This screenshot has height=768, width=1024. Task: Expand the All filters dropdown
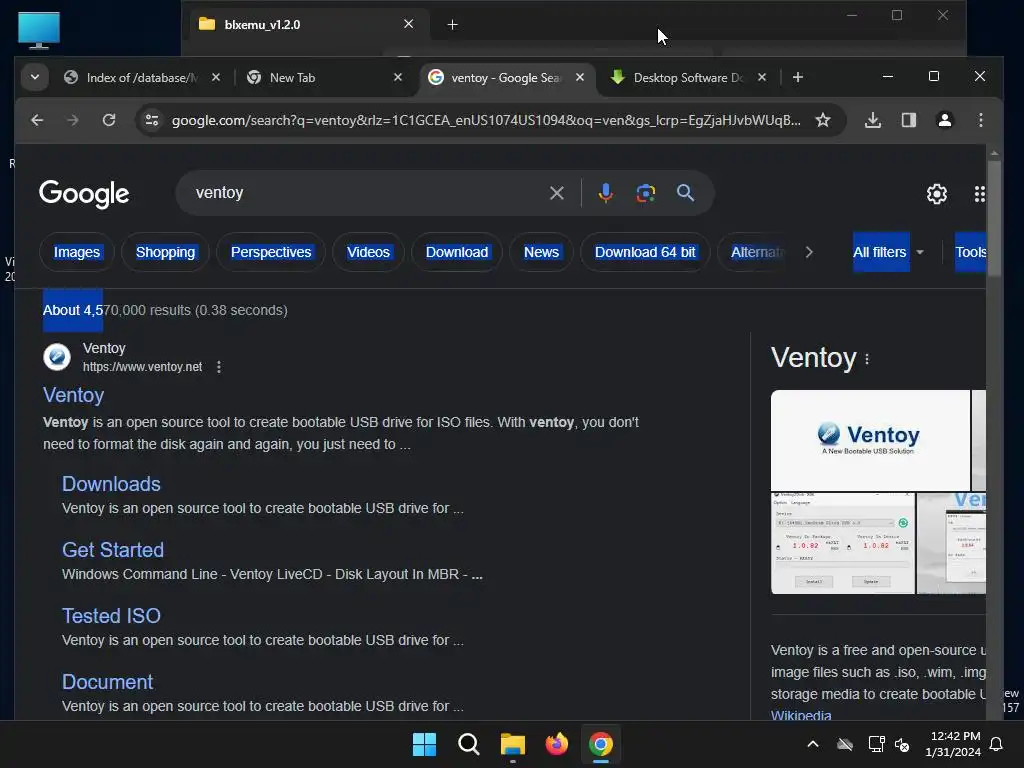889,252
